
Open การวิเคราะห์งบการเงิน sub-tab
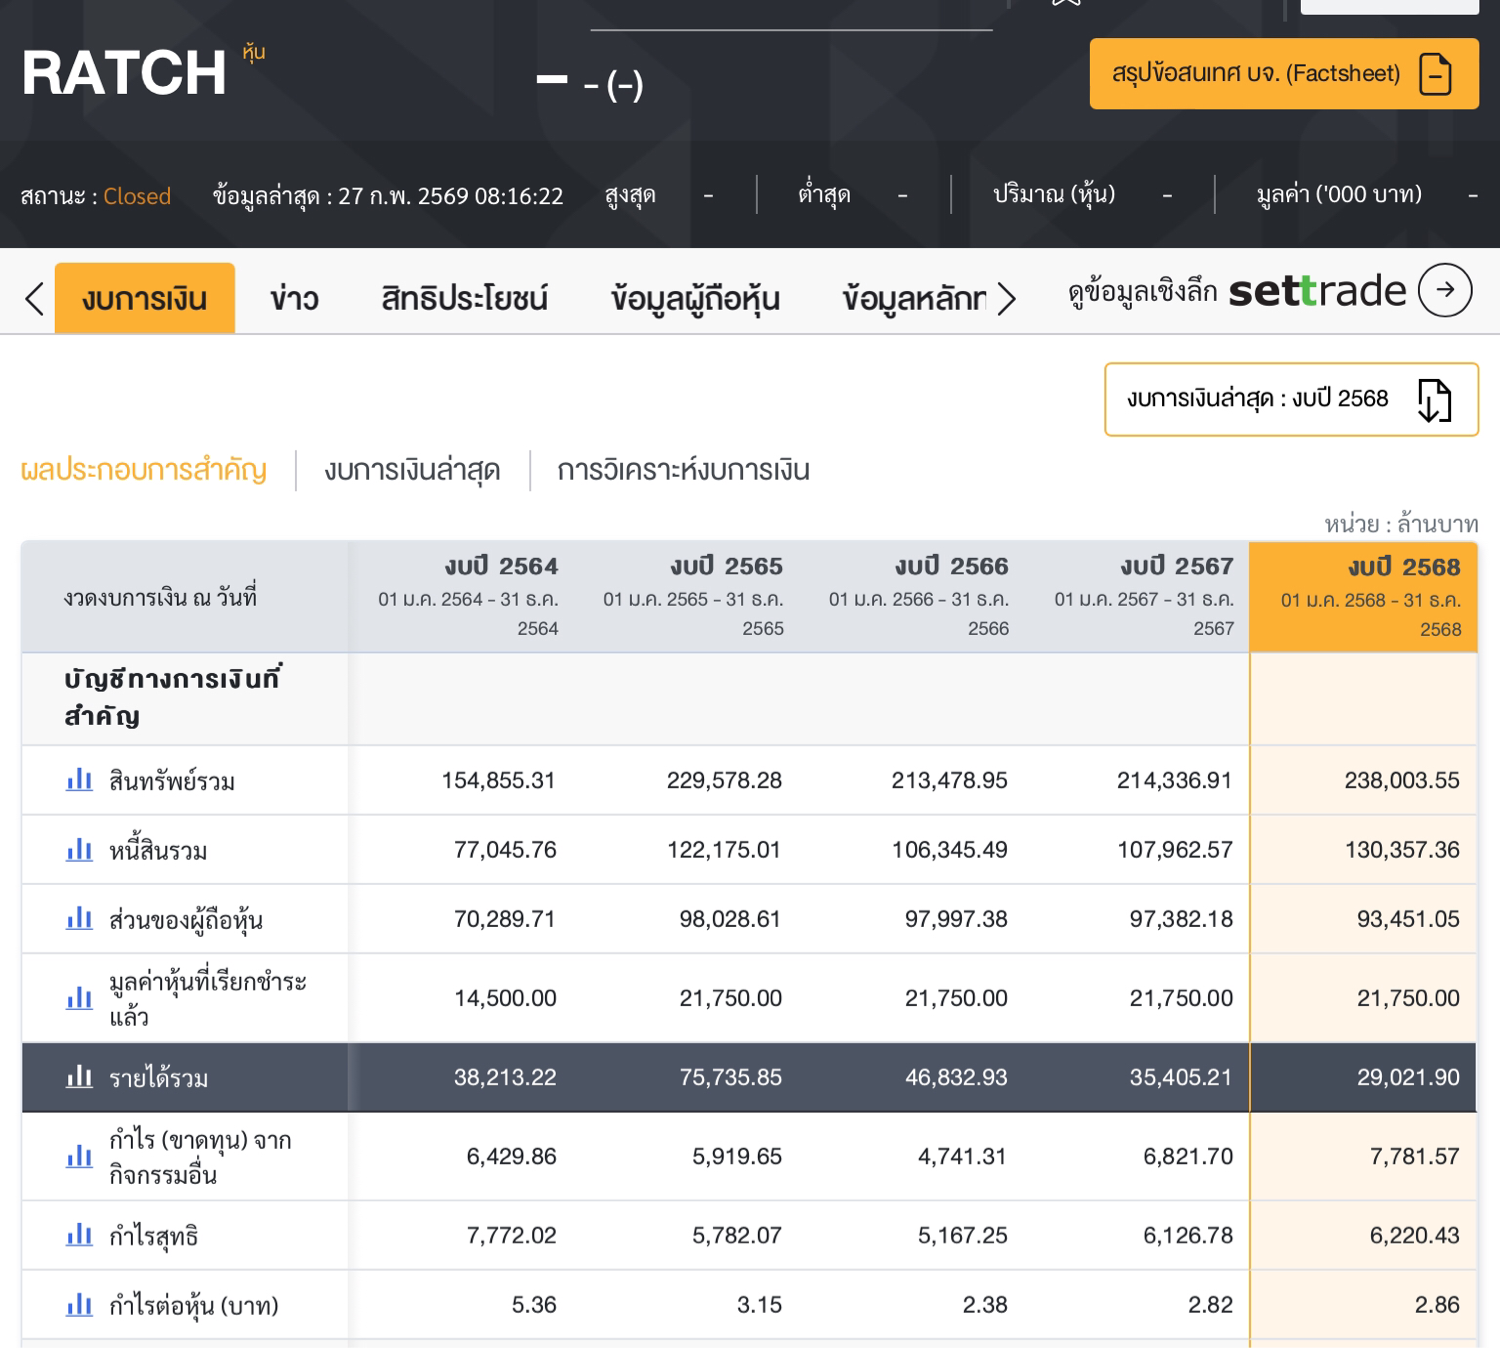tap(684, 470)
